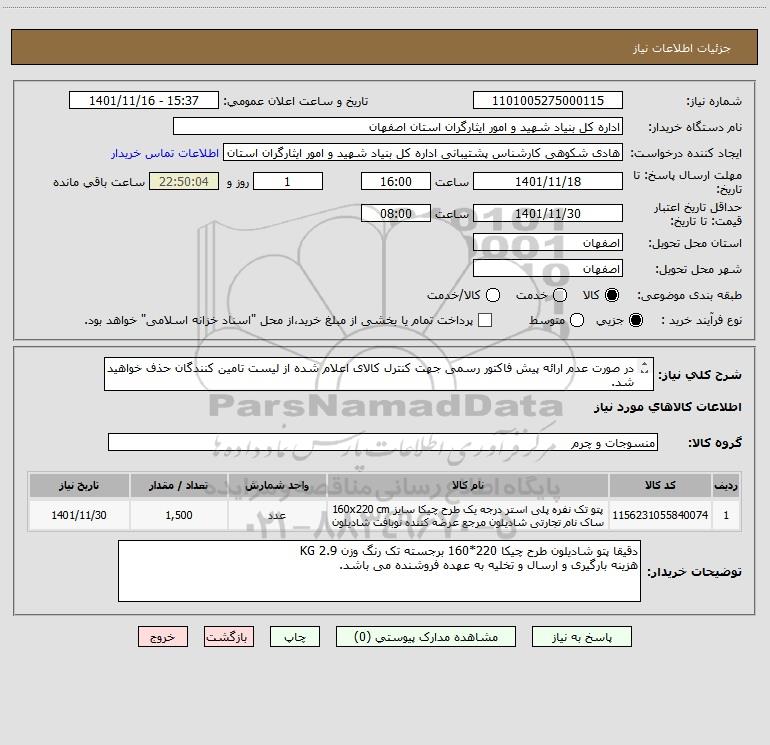Click the quantity cell 1,500
770x745 pixels.
tap(179, 515)
